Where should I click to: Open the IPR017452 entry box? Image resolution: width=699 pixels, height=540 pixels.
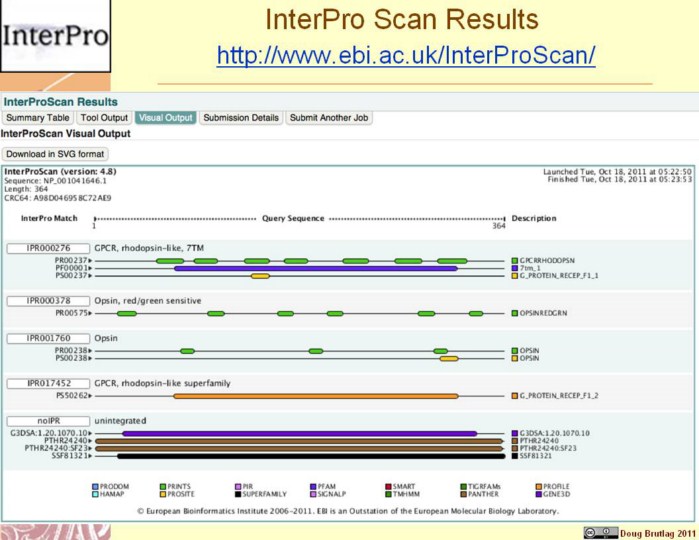click(48, 383)
